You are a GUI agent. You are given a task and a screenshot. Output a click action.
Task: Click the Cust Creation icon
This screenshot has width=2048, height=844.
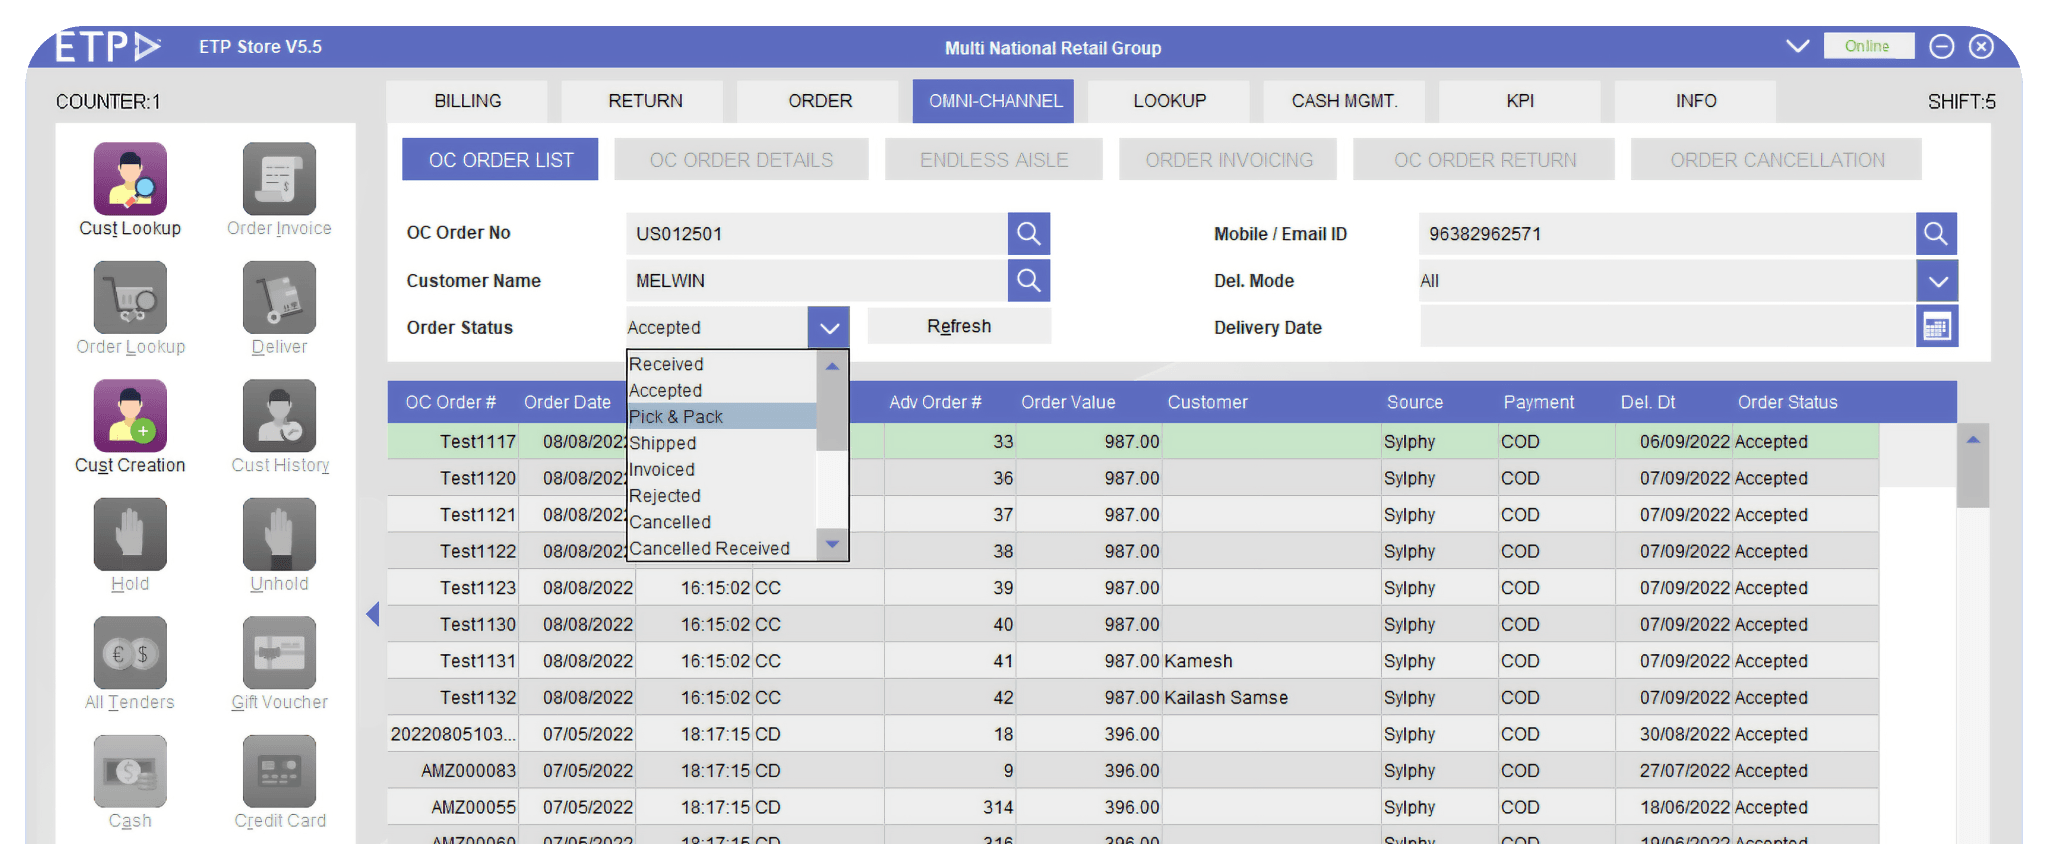130,417
